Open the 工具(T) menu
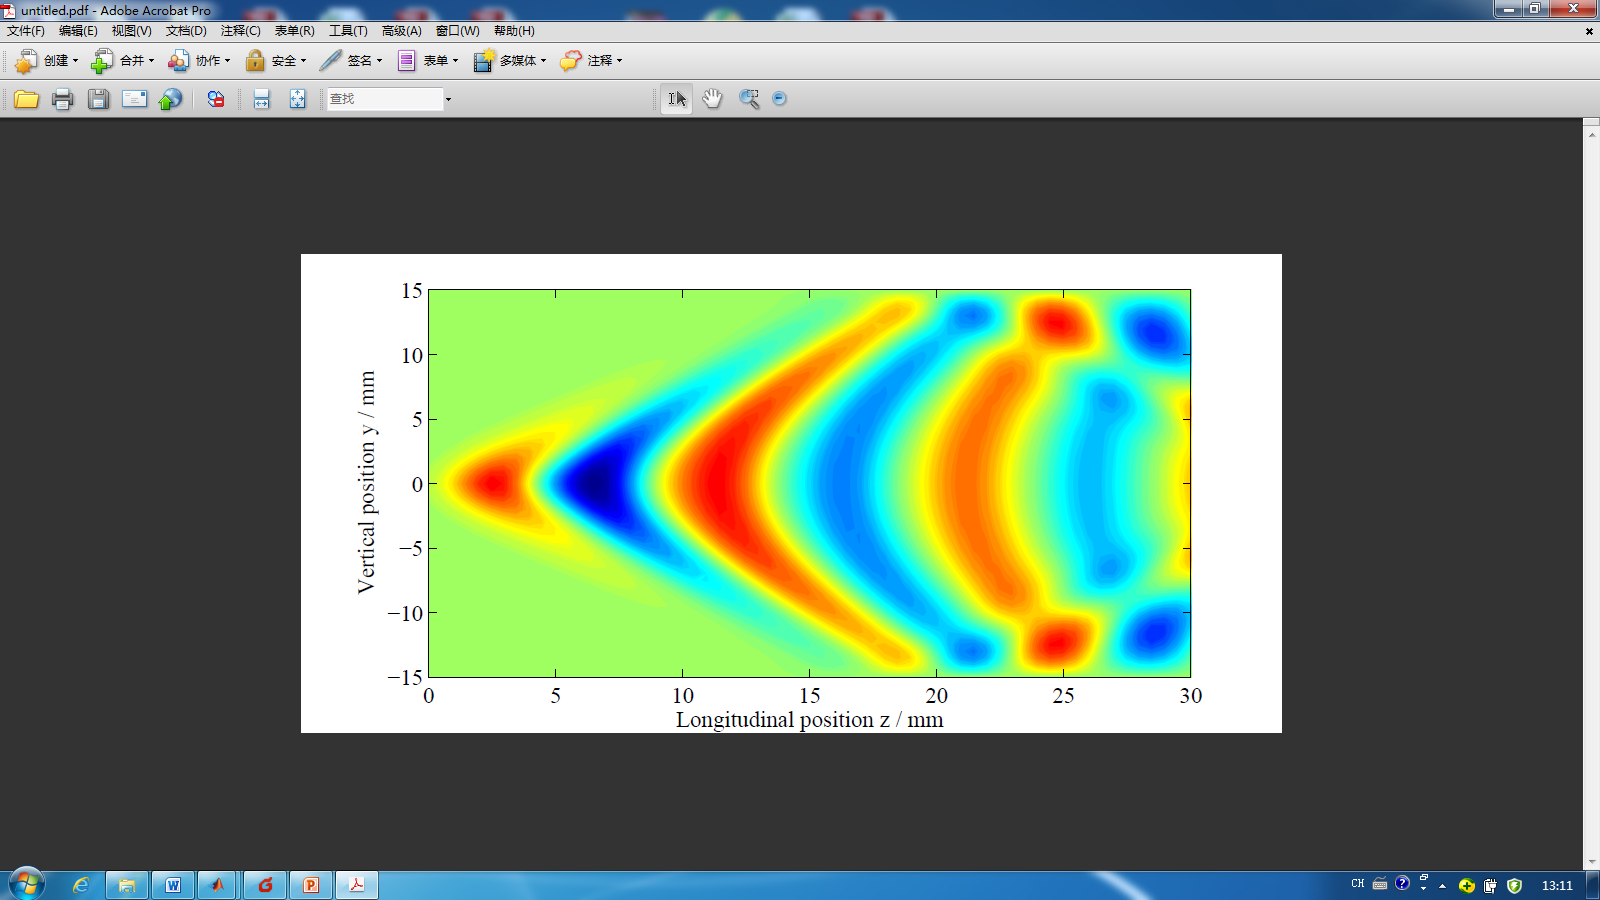This screenshot has width=1600, height=900. click(x=348, y=31)
